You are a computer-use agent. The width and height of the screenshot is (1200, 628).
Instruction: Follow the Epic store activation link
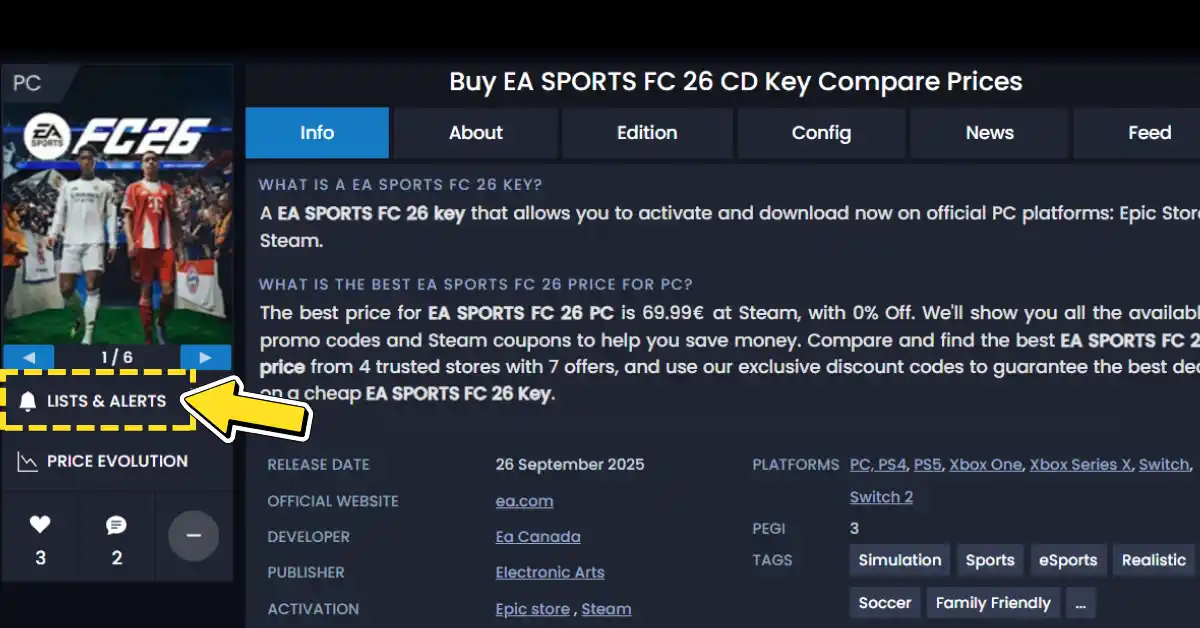pyautogui.click(x=532, y=609)
